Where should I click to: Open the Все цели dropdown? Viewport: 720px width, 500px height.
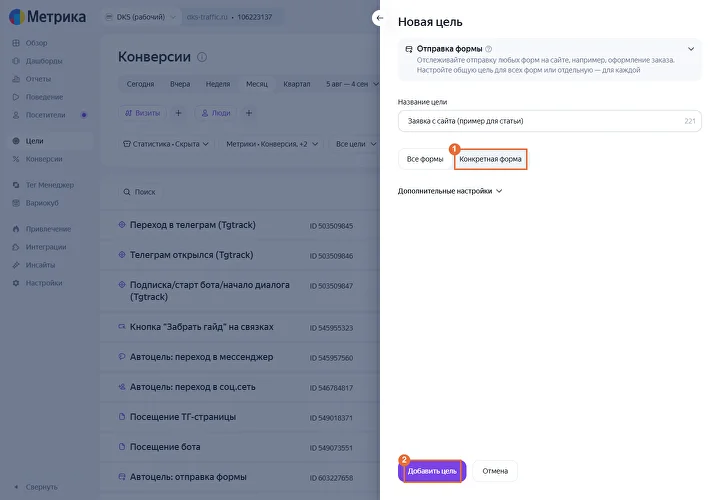pyautogui.click(x=356, y=144)
